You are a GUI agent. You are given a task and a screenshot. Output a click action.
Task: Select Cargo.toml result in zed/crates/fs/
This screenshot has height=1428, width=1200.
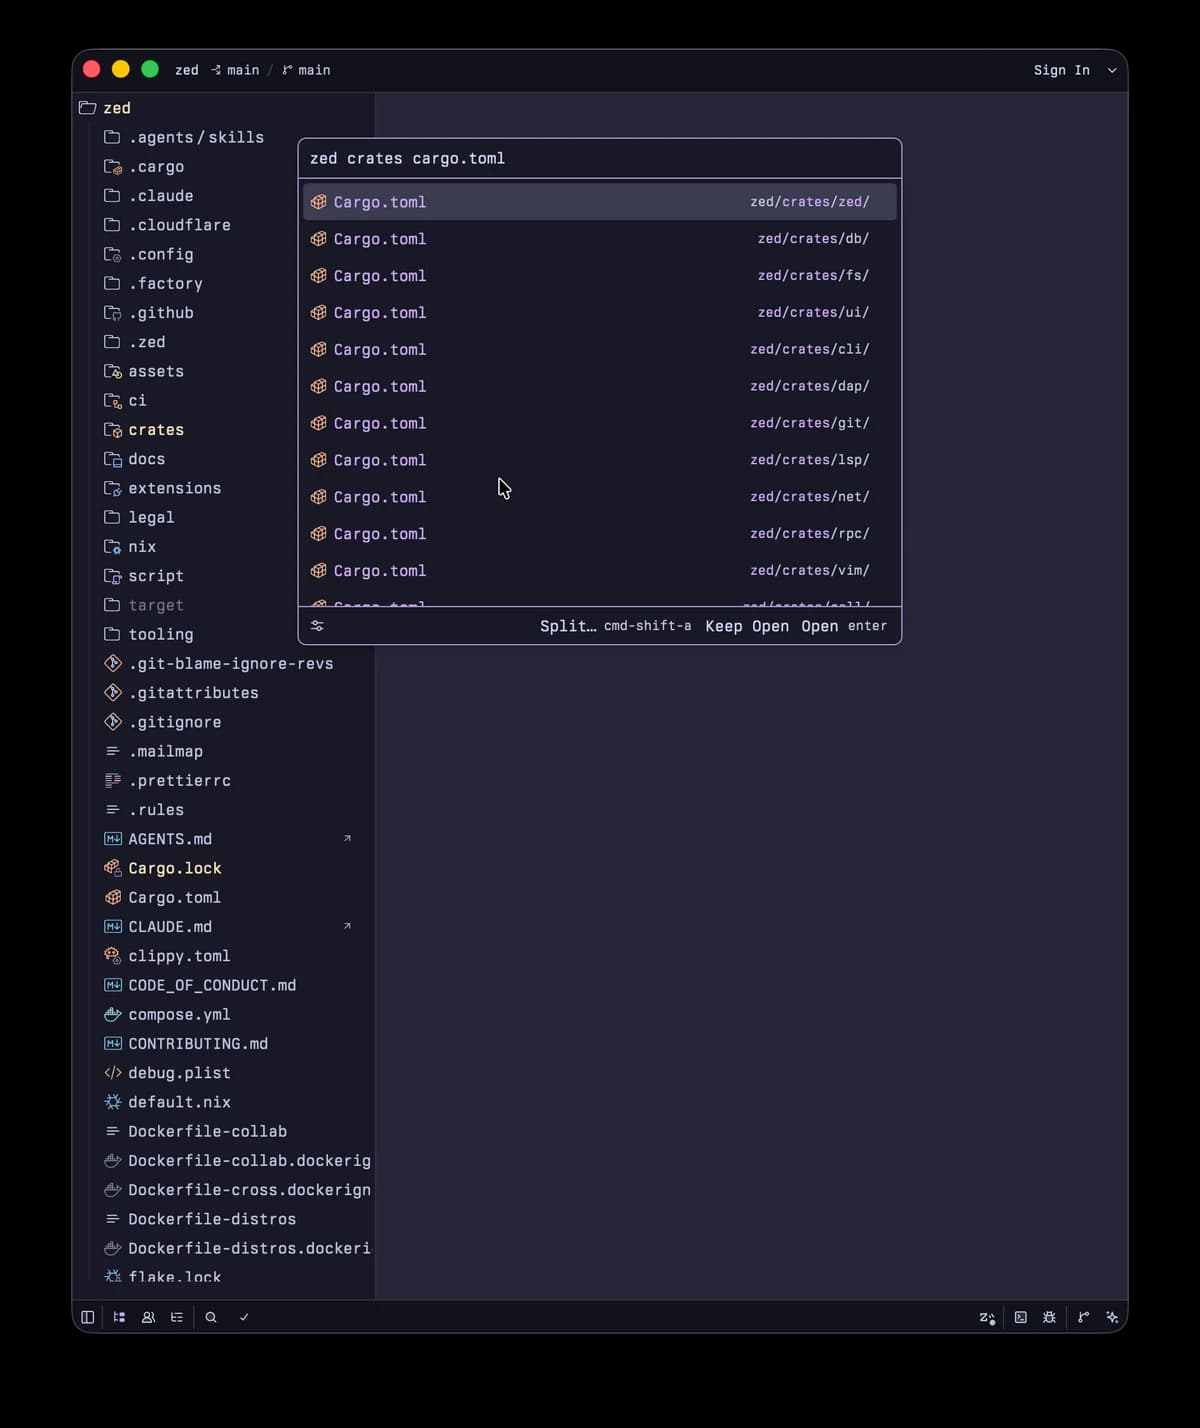click(x=600, y=276)
